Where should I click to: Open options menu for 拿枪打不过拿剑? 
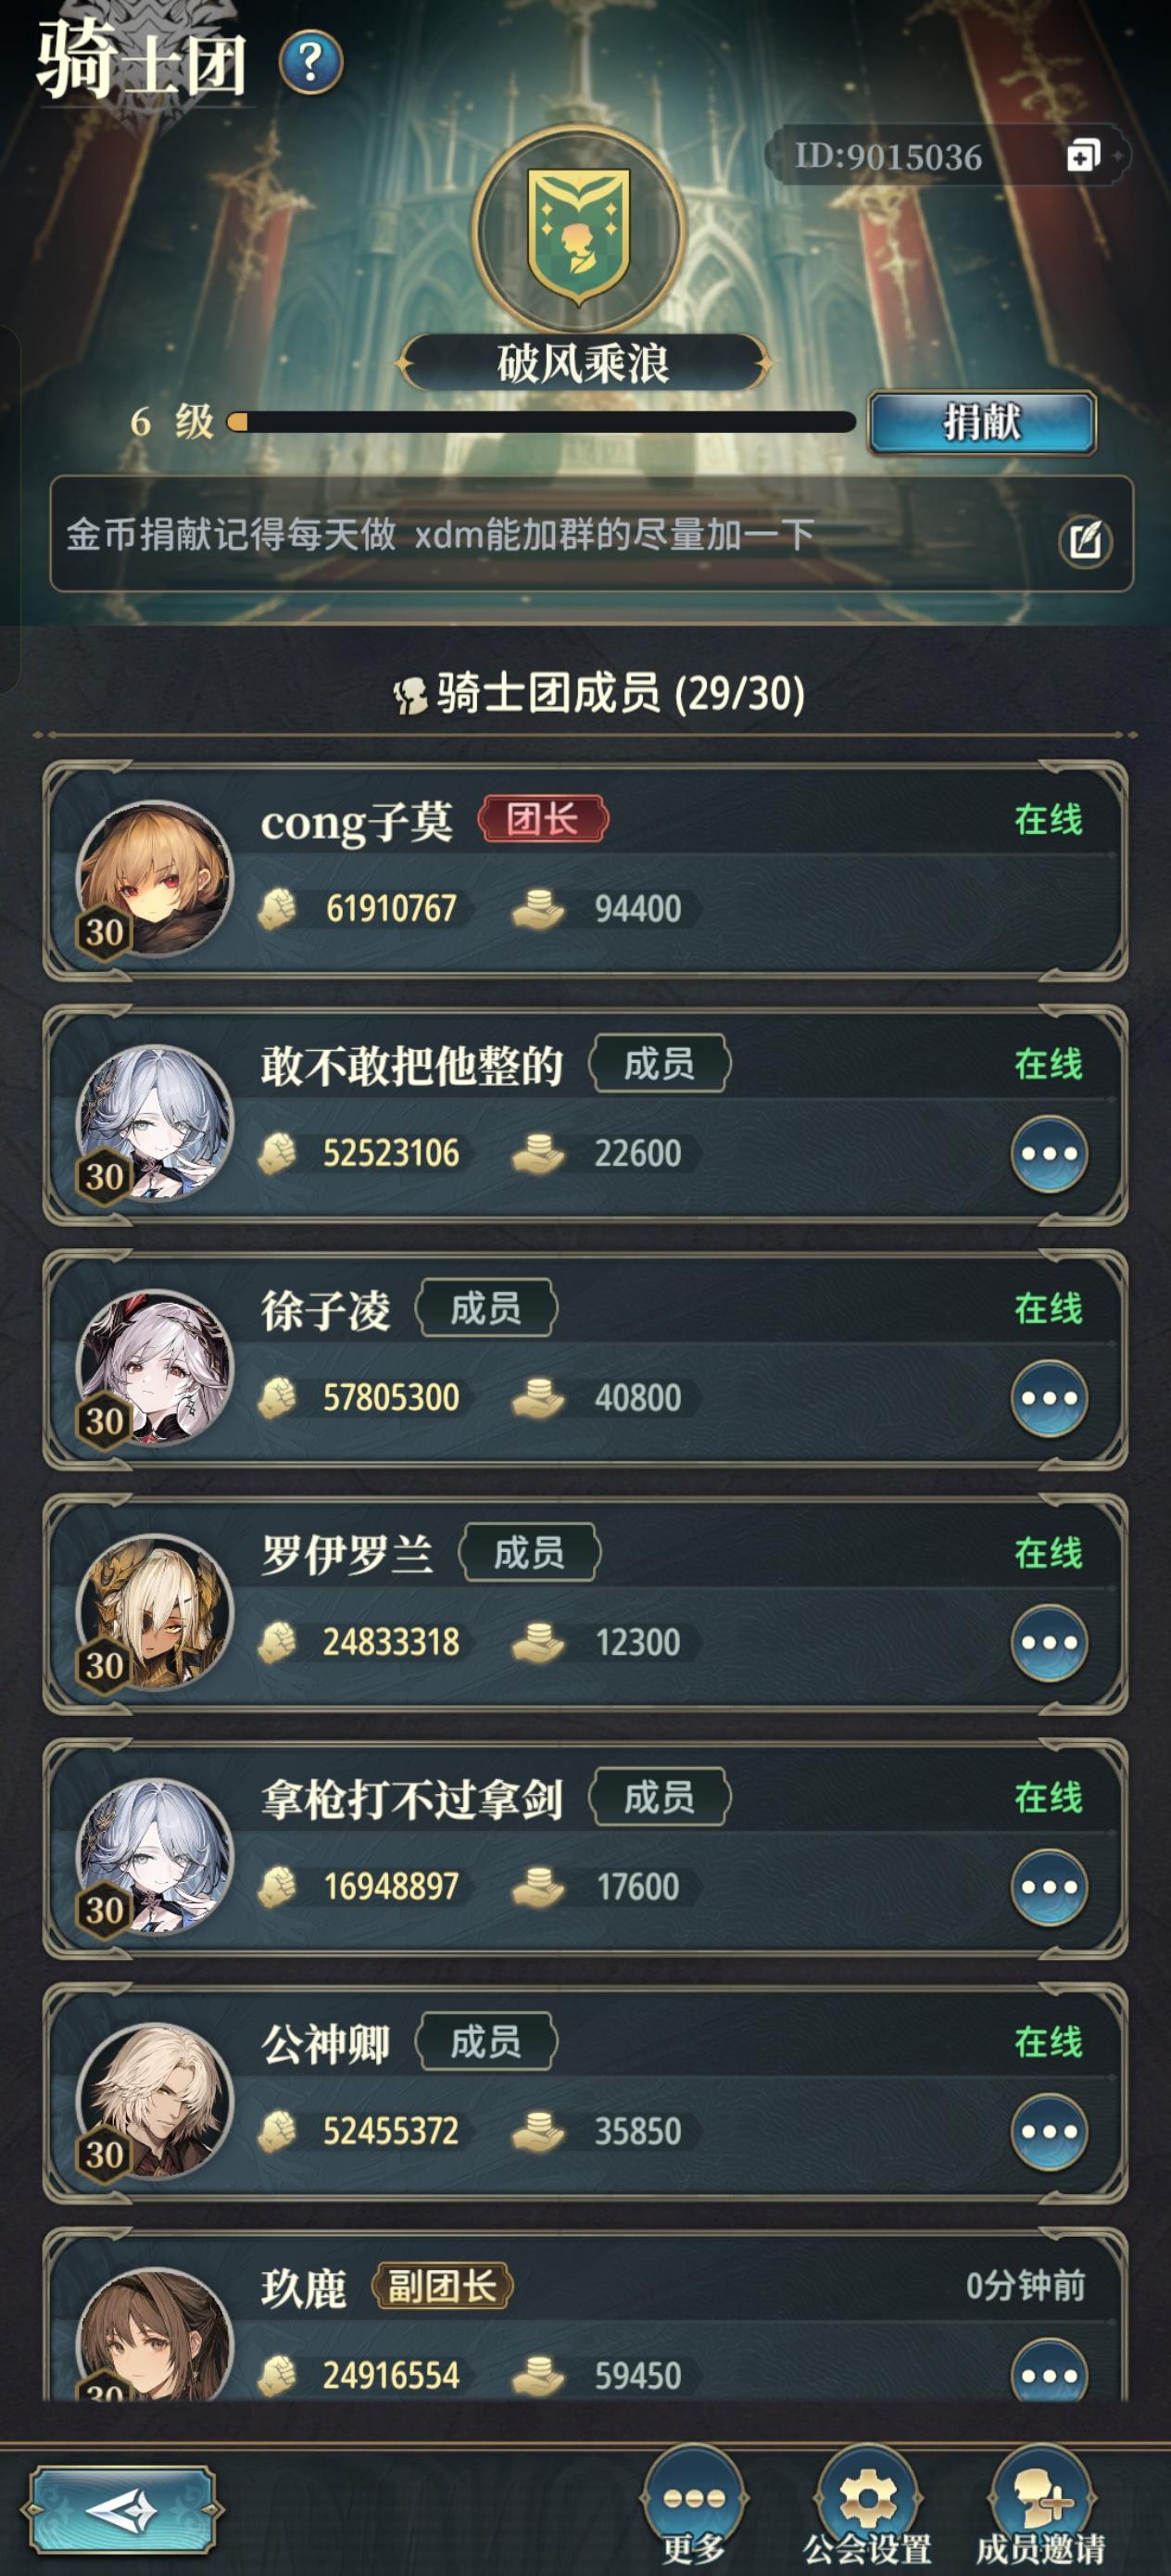1049,1887
